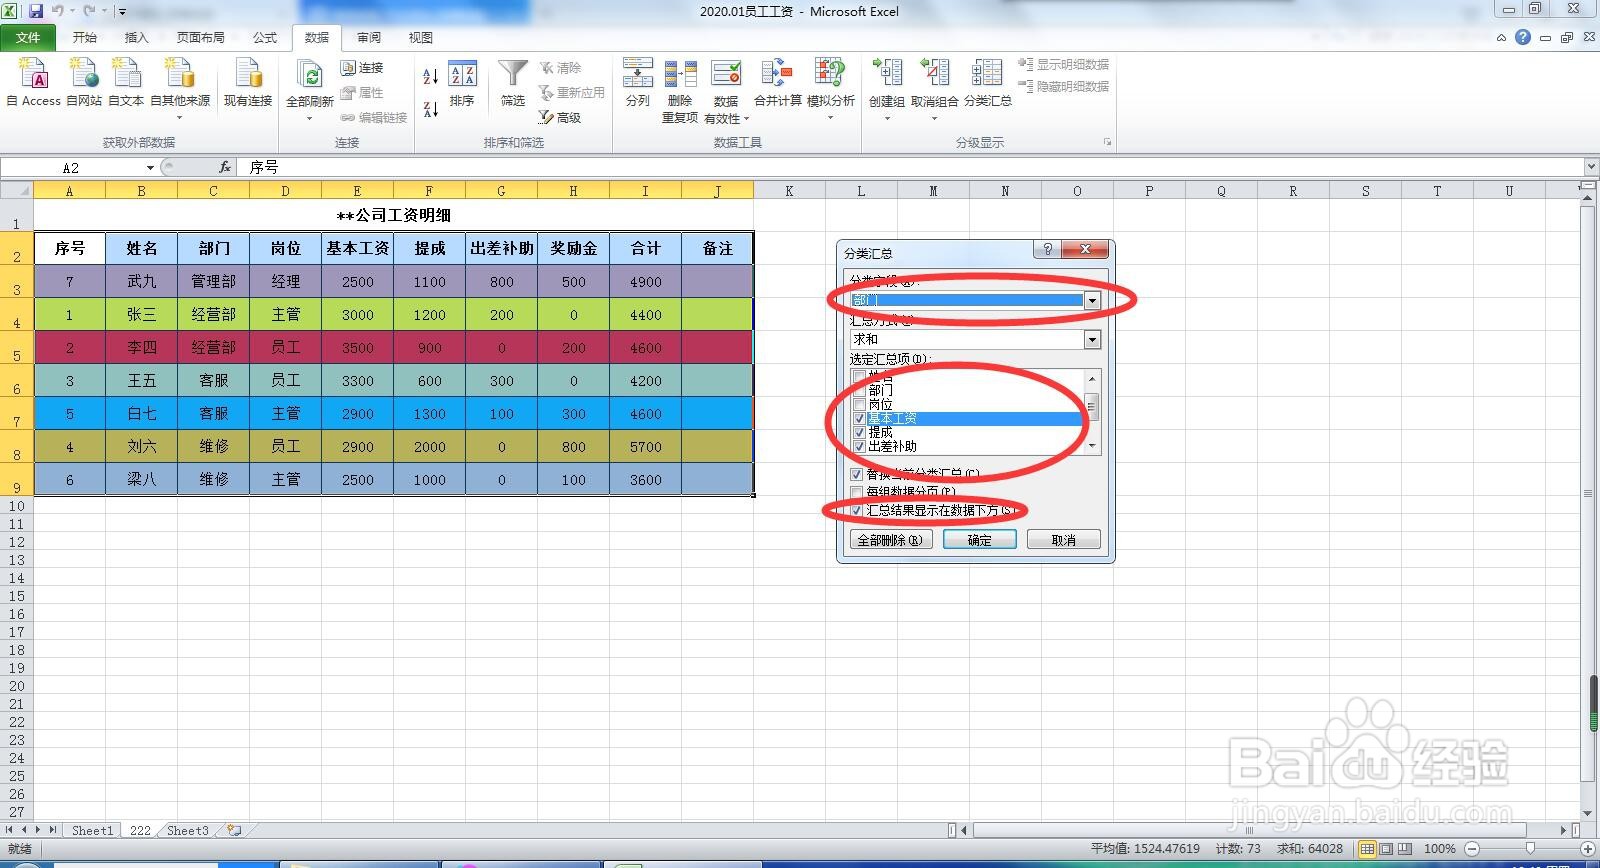The height and width of the screenshot is (868, 1600).
Task: Switch to the 公式 Formulas tab
Action: (264, 37)
